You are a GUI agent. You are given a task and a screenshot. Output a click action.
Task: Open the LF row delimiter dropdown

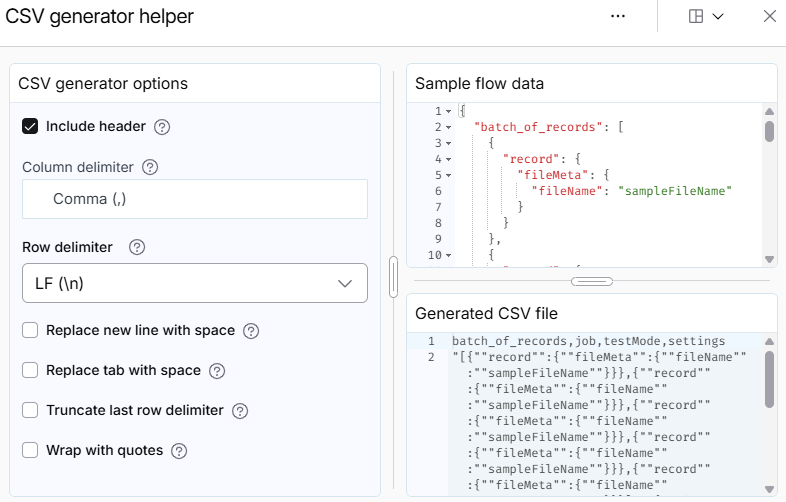(194, 283)
